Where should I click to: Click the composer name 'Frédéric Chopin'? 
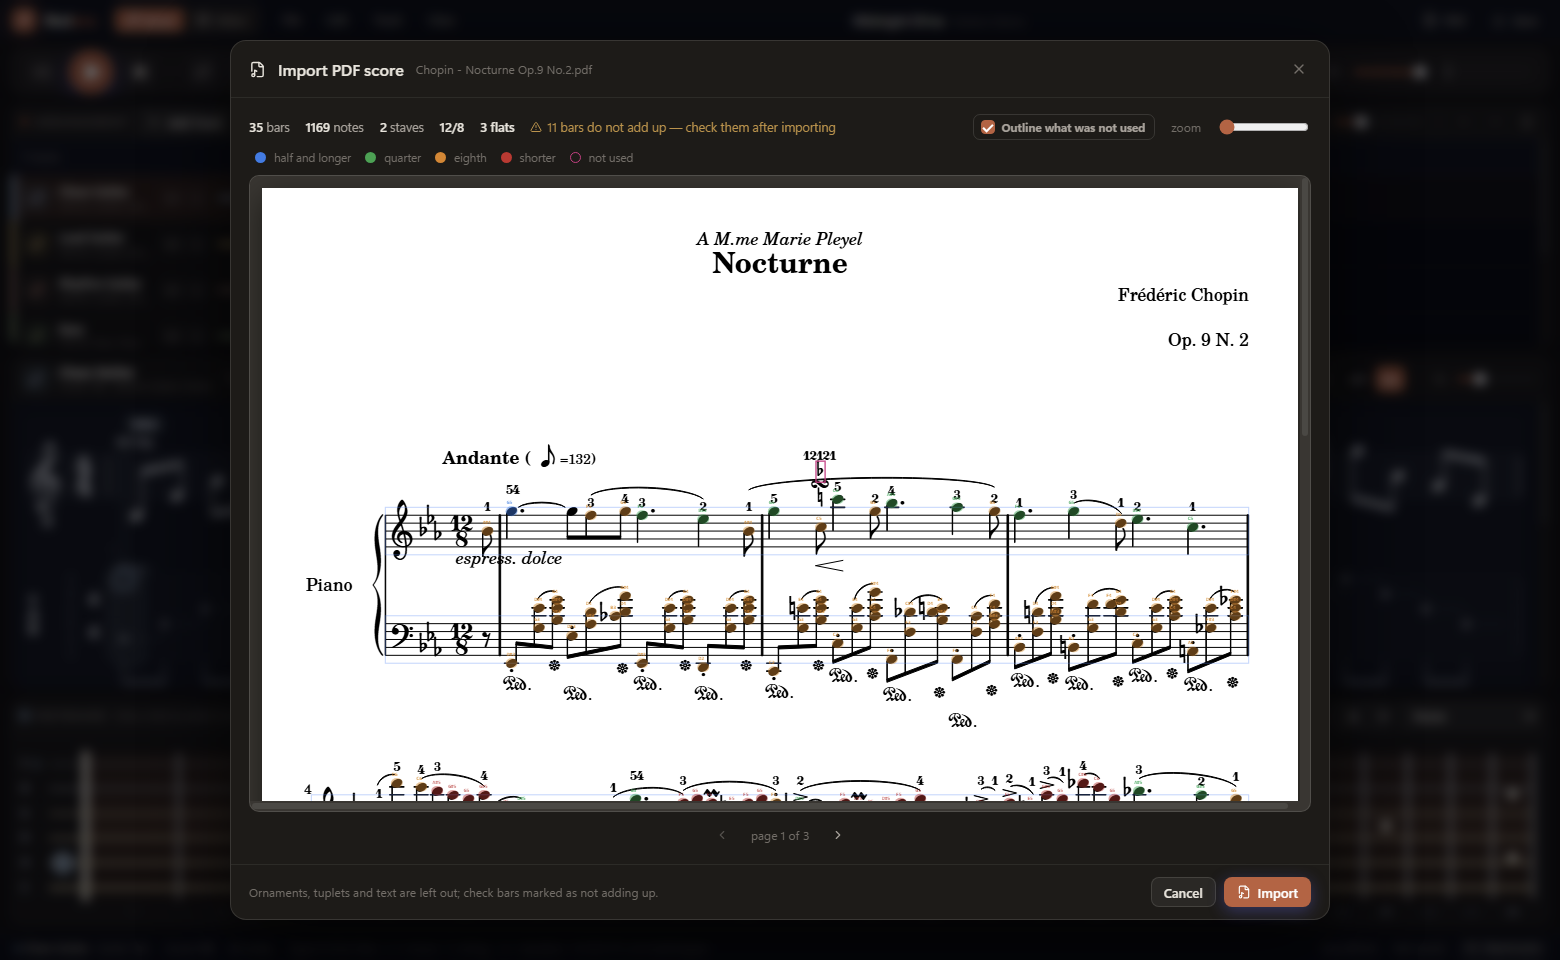point(1183,295)
